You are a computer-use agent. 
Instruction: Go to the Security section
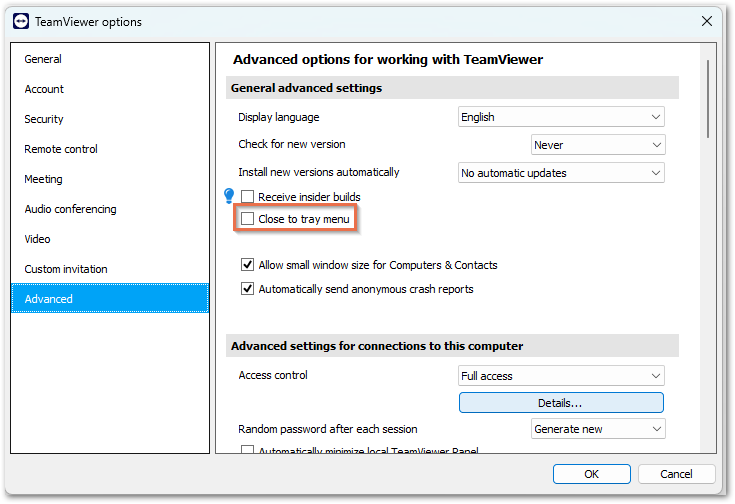pos(110,119)
